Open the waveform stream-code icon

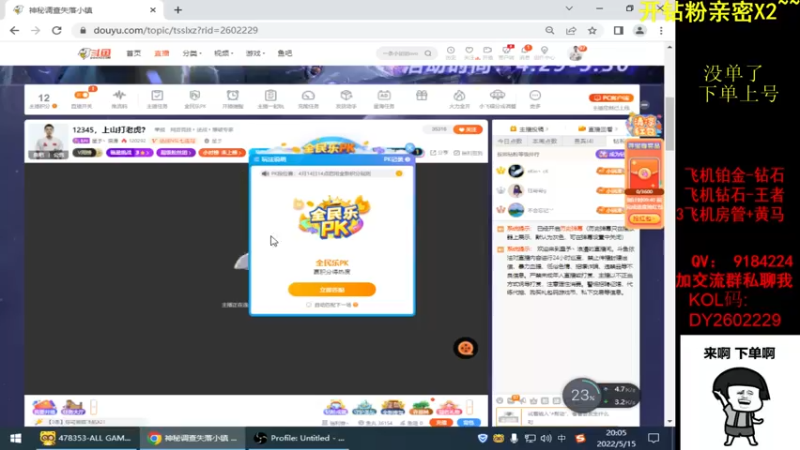119,95
